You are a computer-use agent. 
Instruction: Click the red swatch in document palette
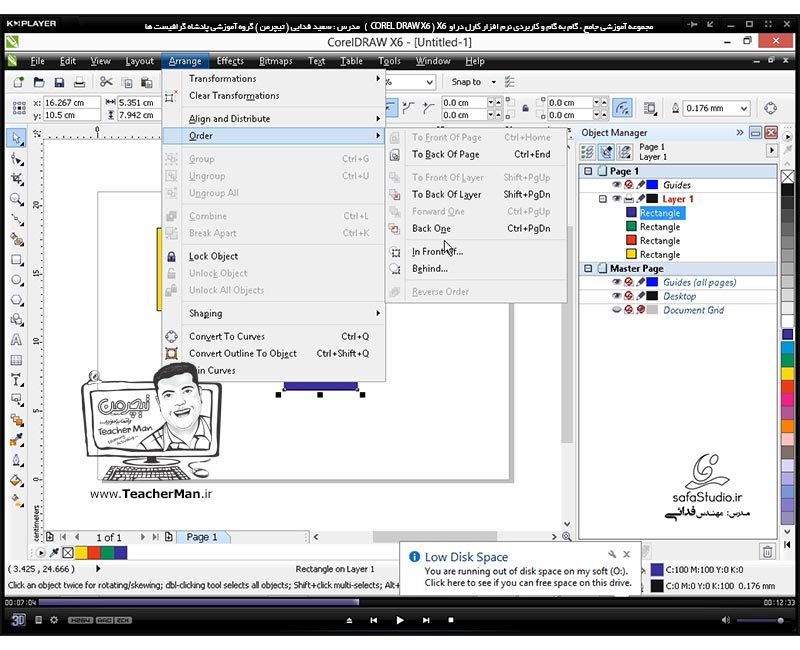point(94,552)
